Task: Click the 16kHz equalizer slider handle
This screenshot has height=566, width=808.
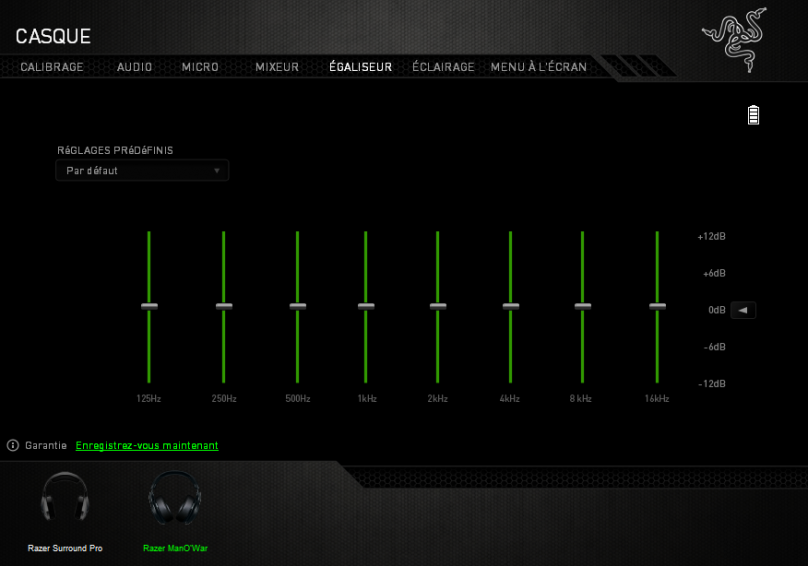Action: point(657,306)
